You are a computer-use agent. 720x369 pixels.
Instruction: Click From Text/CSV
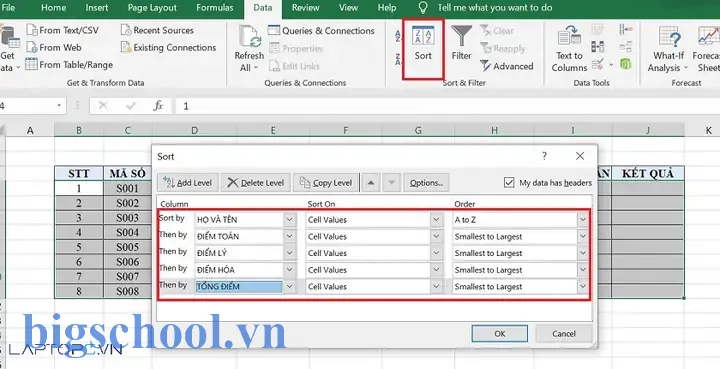pos(62,30)
